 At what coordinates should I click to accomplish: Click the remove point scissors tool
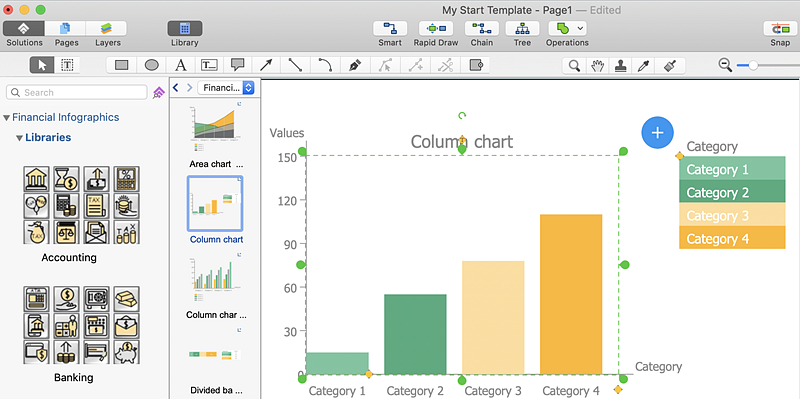[445, 65]
